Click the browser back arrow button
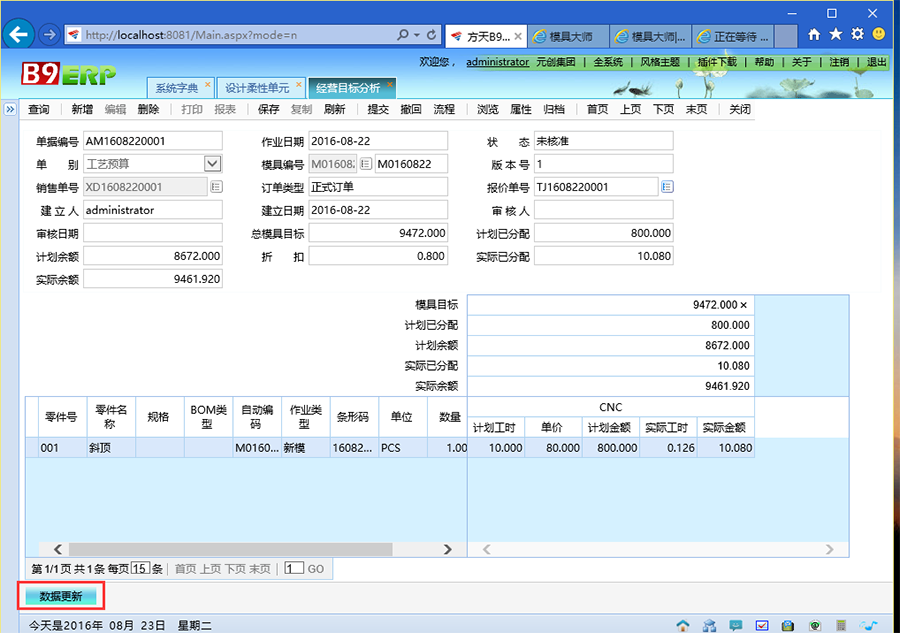The height and width of the screenshot is (633, 900). coord(18,35)
